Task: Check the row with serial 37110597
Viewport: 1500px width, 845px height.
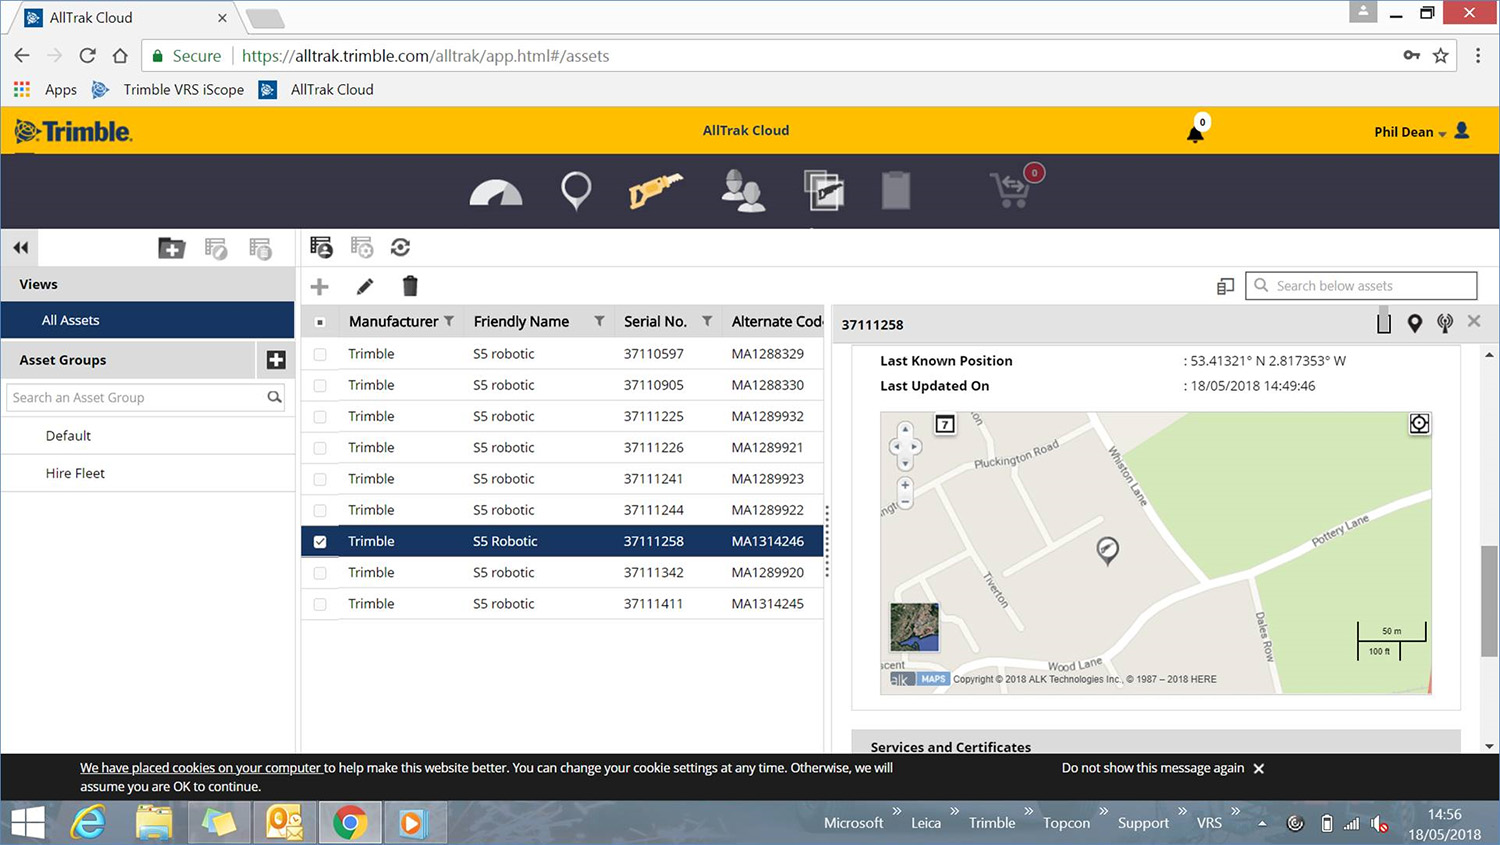Action: pyautogui.click(x=320, y=354)
